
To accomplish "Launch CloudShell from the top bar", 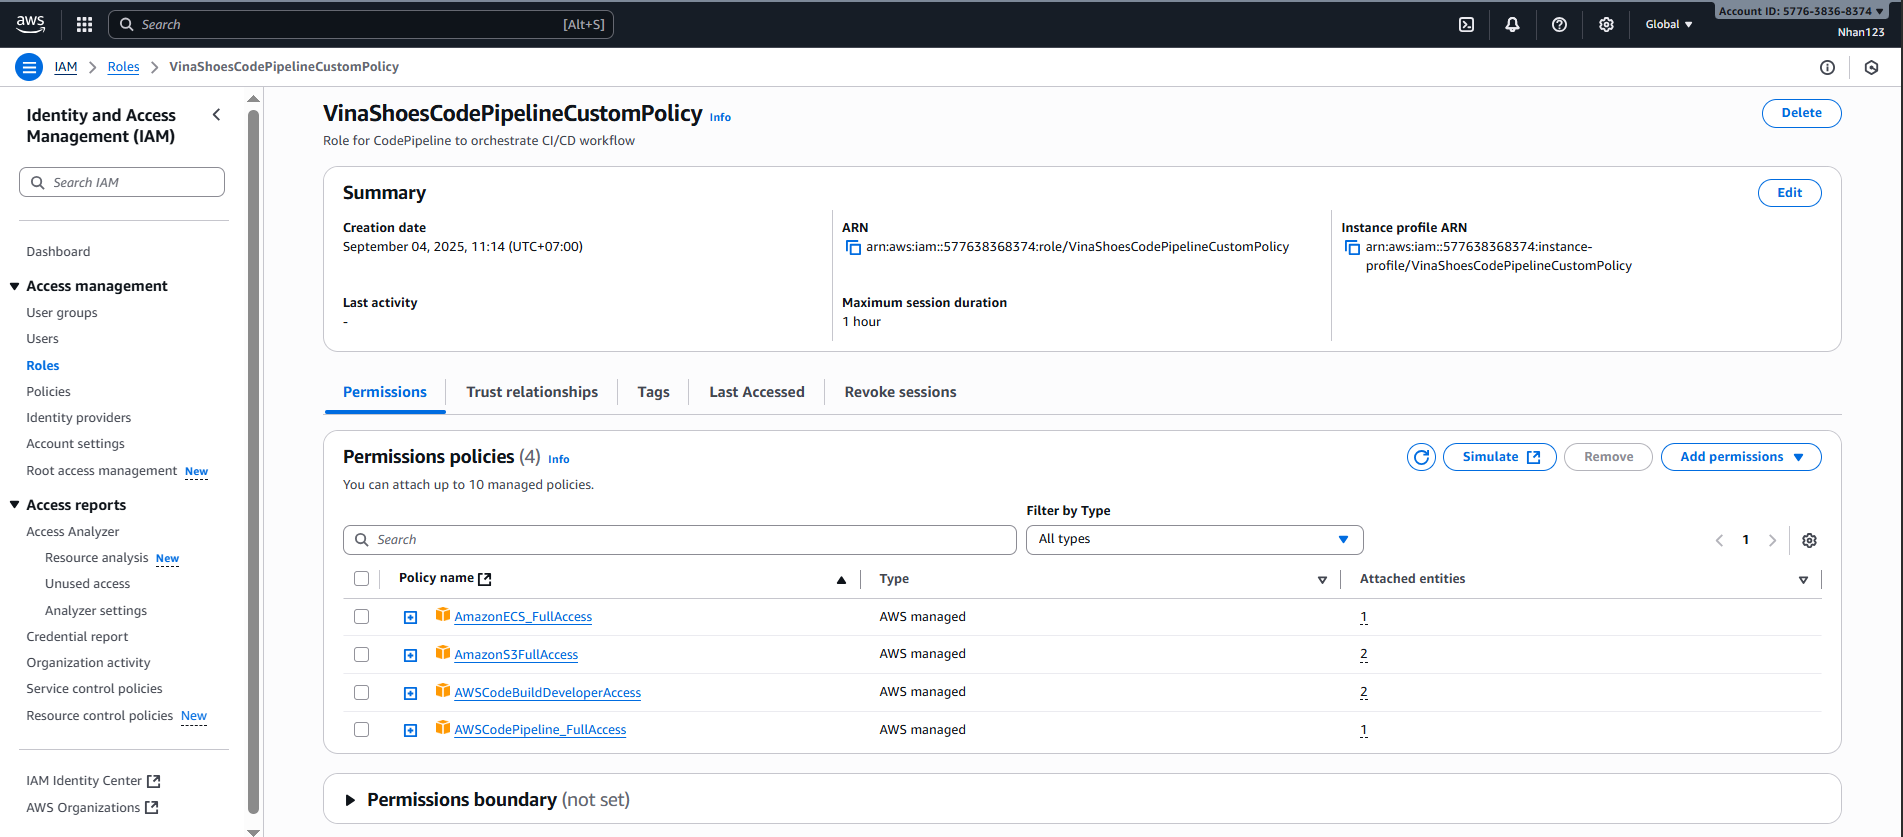I will coord(1466,24).
